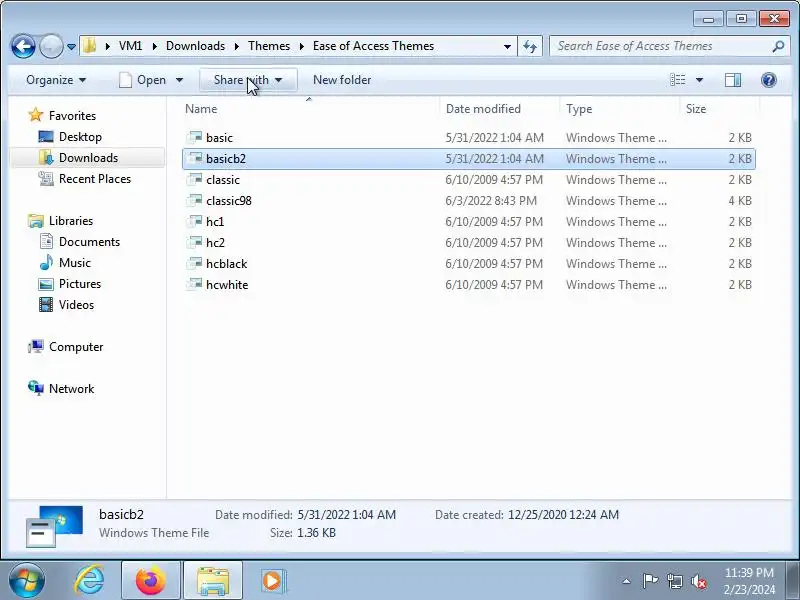This screenshot has height=600, width=800.
Task: Click the Forward navigation arrow
Action: click(x=51, y=46)
